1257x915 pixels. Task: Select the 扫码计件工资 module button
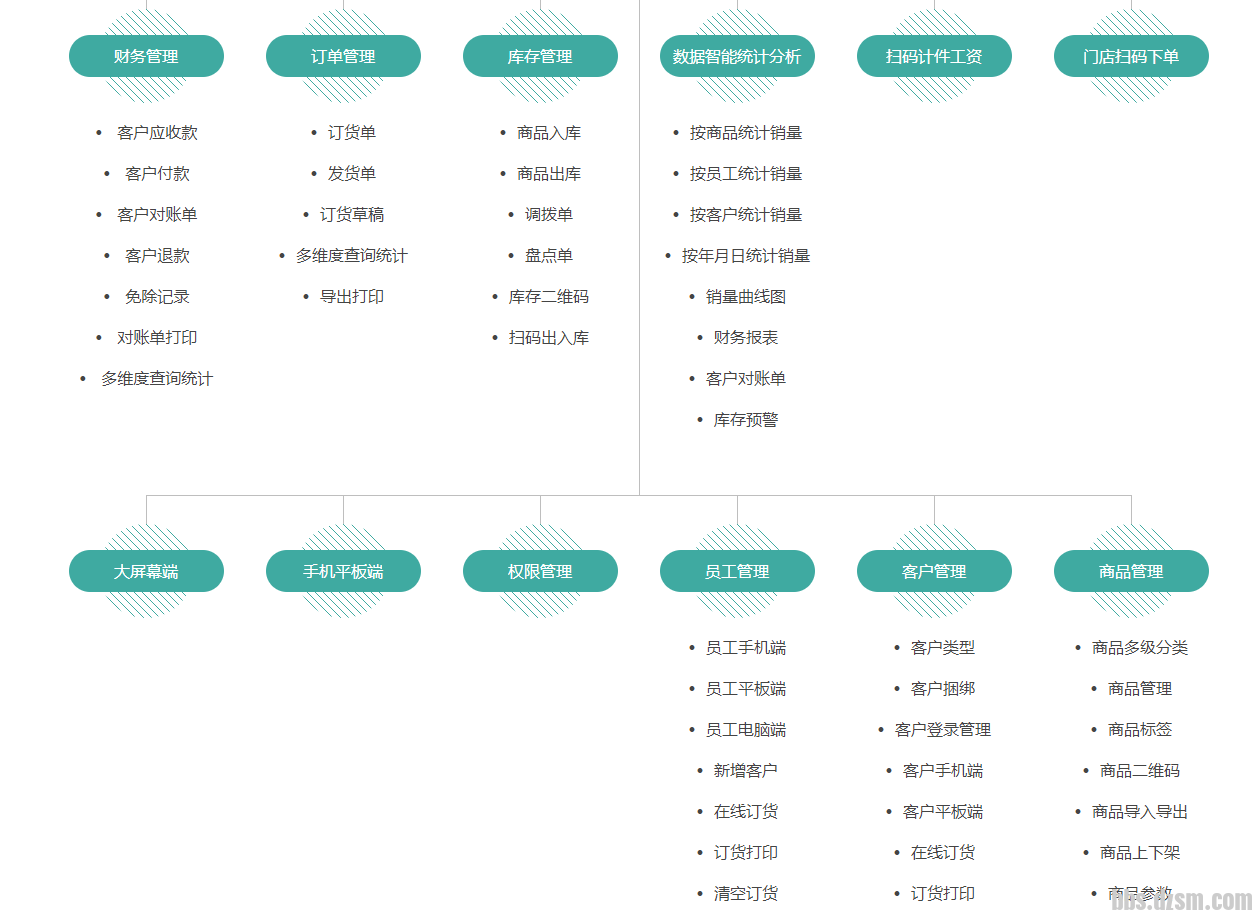pos(934,57)
